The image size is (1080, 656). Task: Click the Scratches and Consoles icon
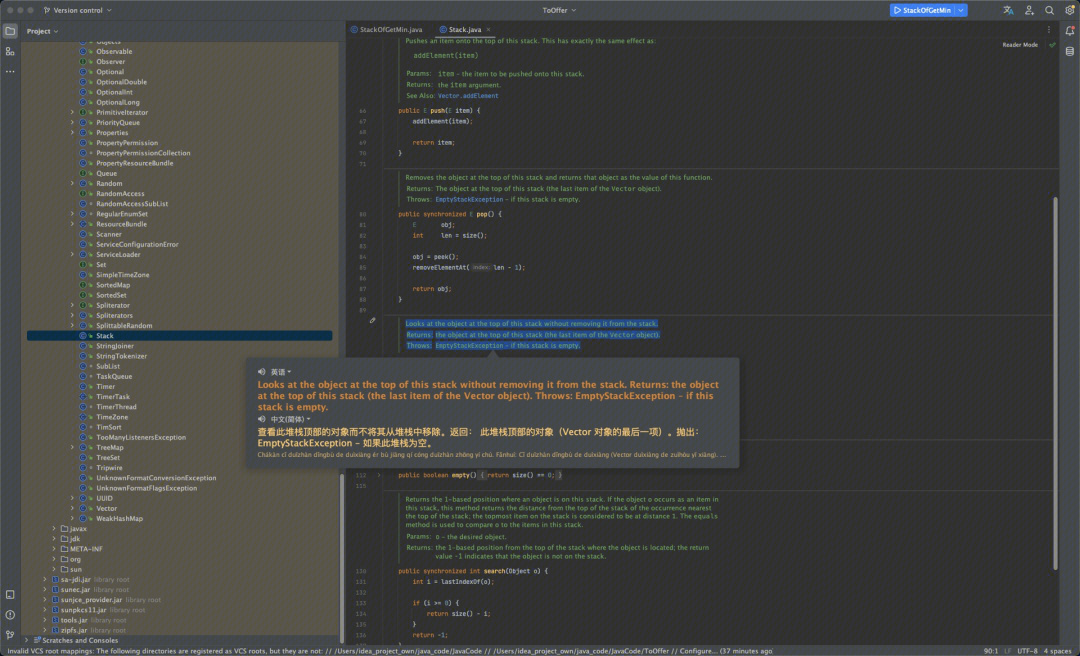37,640
